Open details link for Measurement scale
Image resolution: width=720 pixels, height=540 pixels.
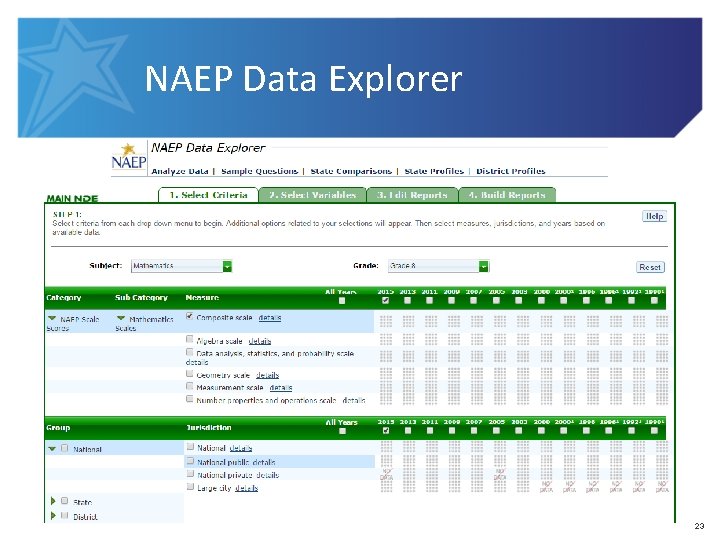point(281,388)
